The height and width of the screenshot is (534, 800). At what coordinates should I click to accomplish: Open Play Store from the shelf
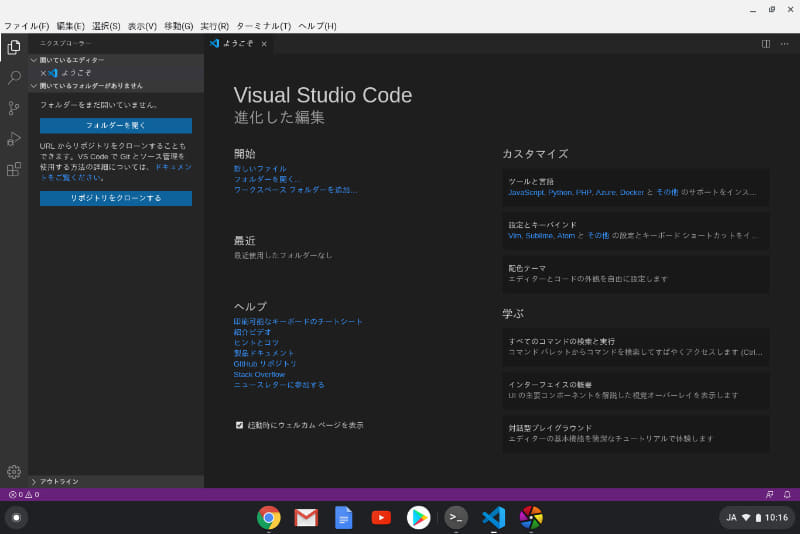tap(418, 518)
